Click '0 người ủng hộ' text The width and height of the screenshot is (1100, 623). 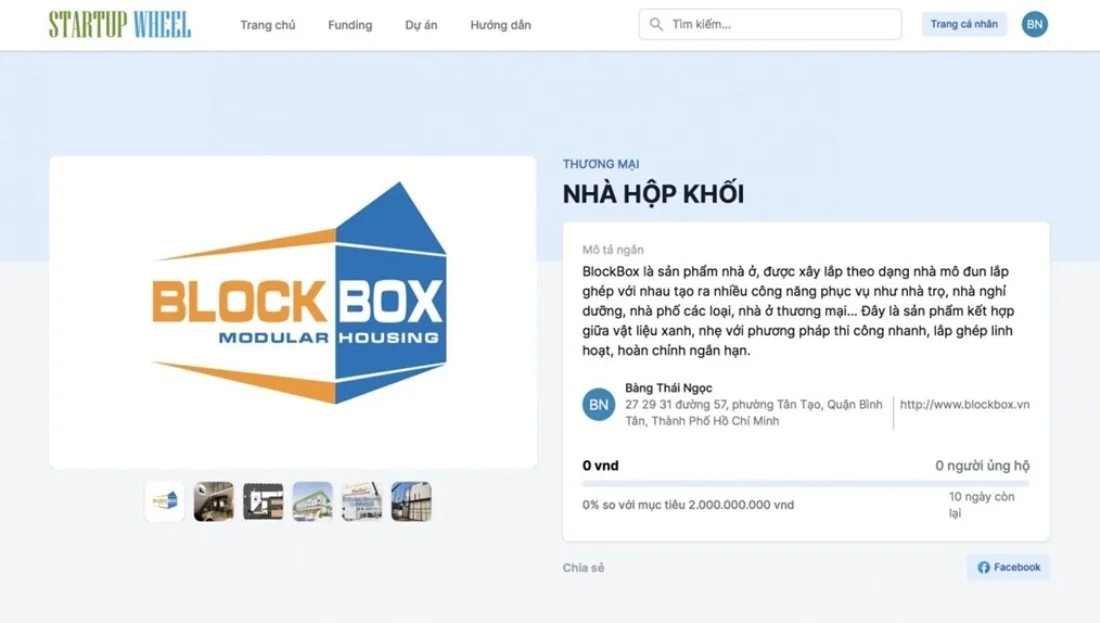982,466
